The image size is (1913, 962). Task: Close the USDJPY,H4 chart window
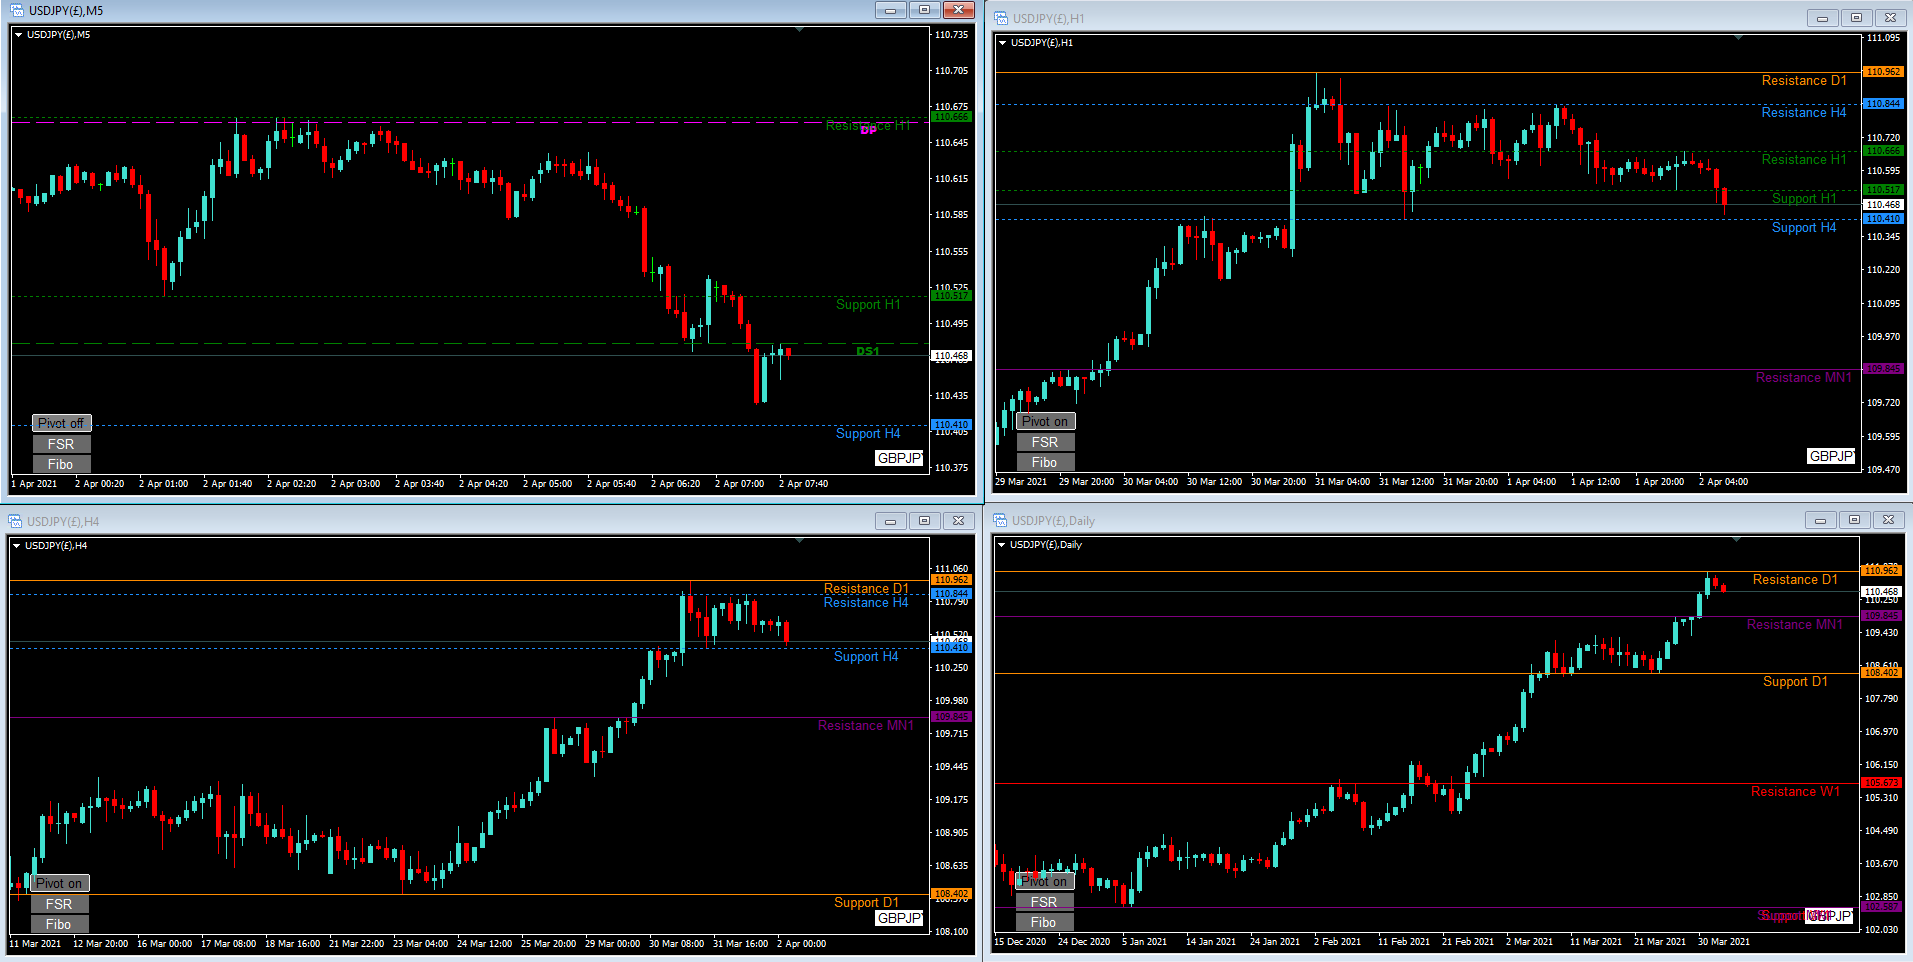tap(958, 521)
